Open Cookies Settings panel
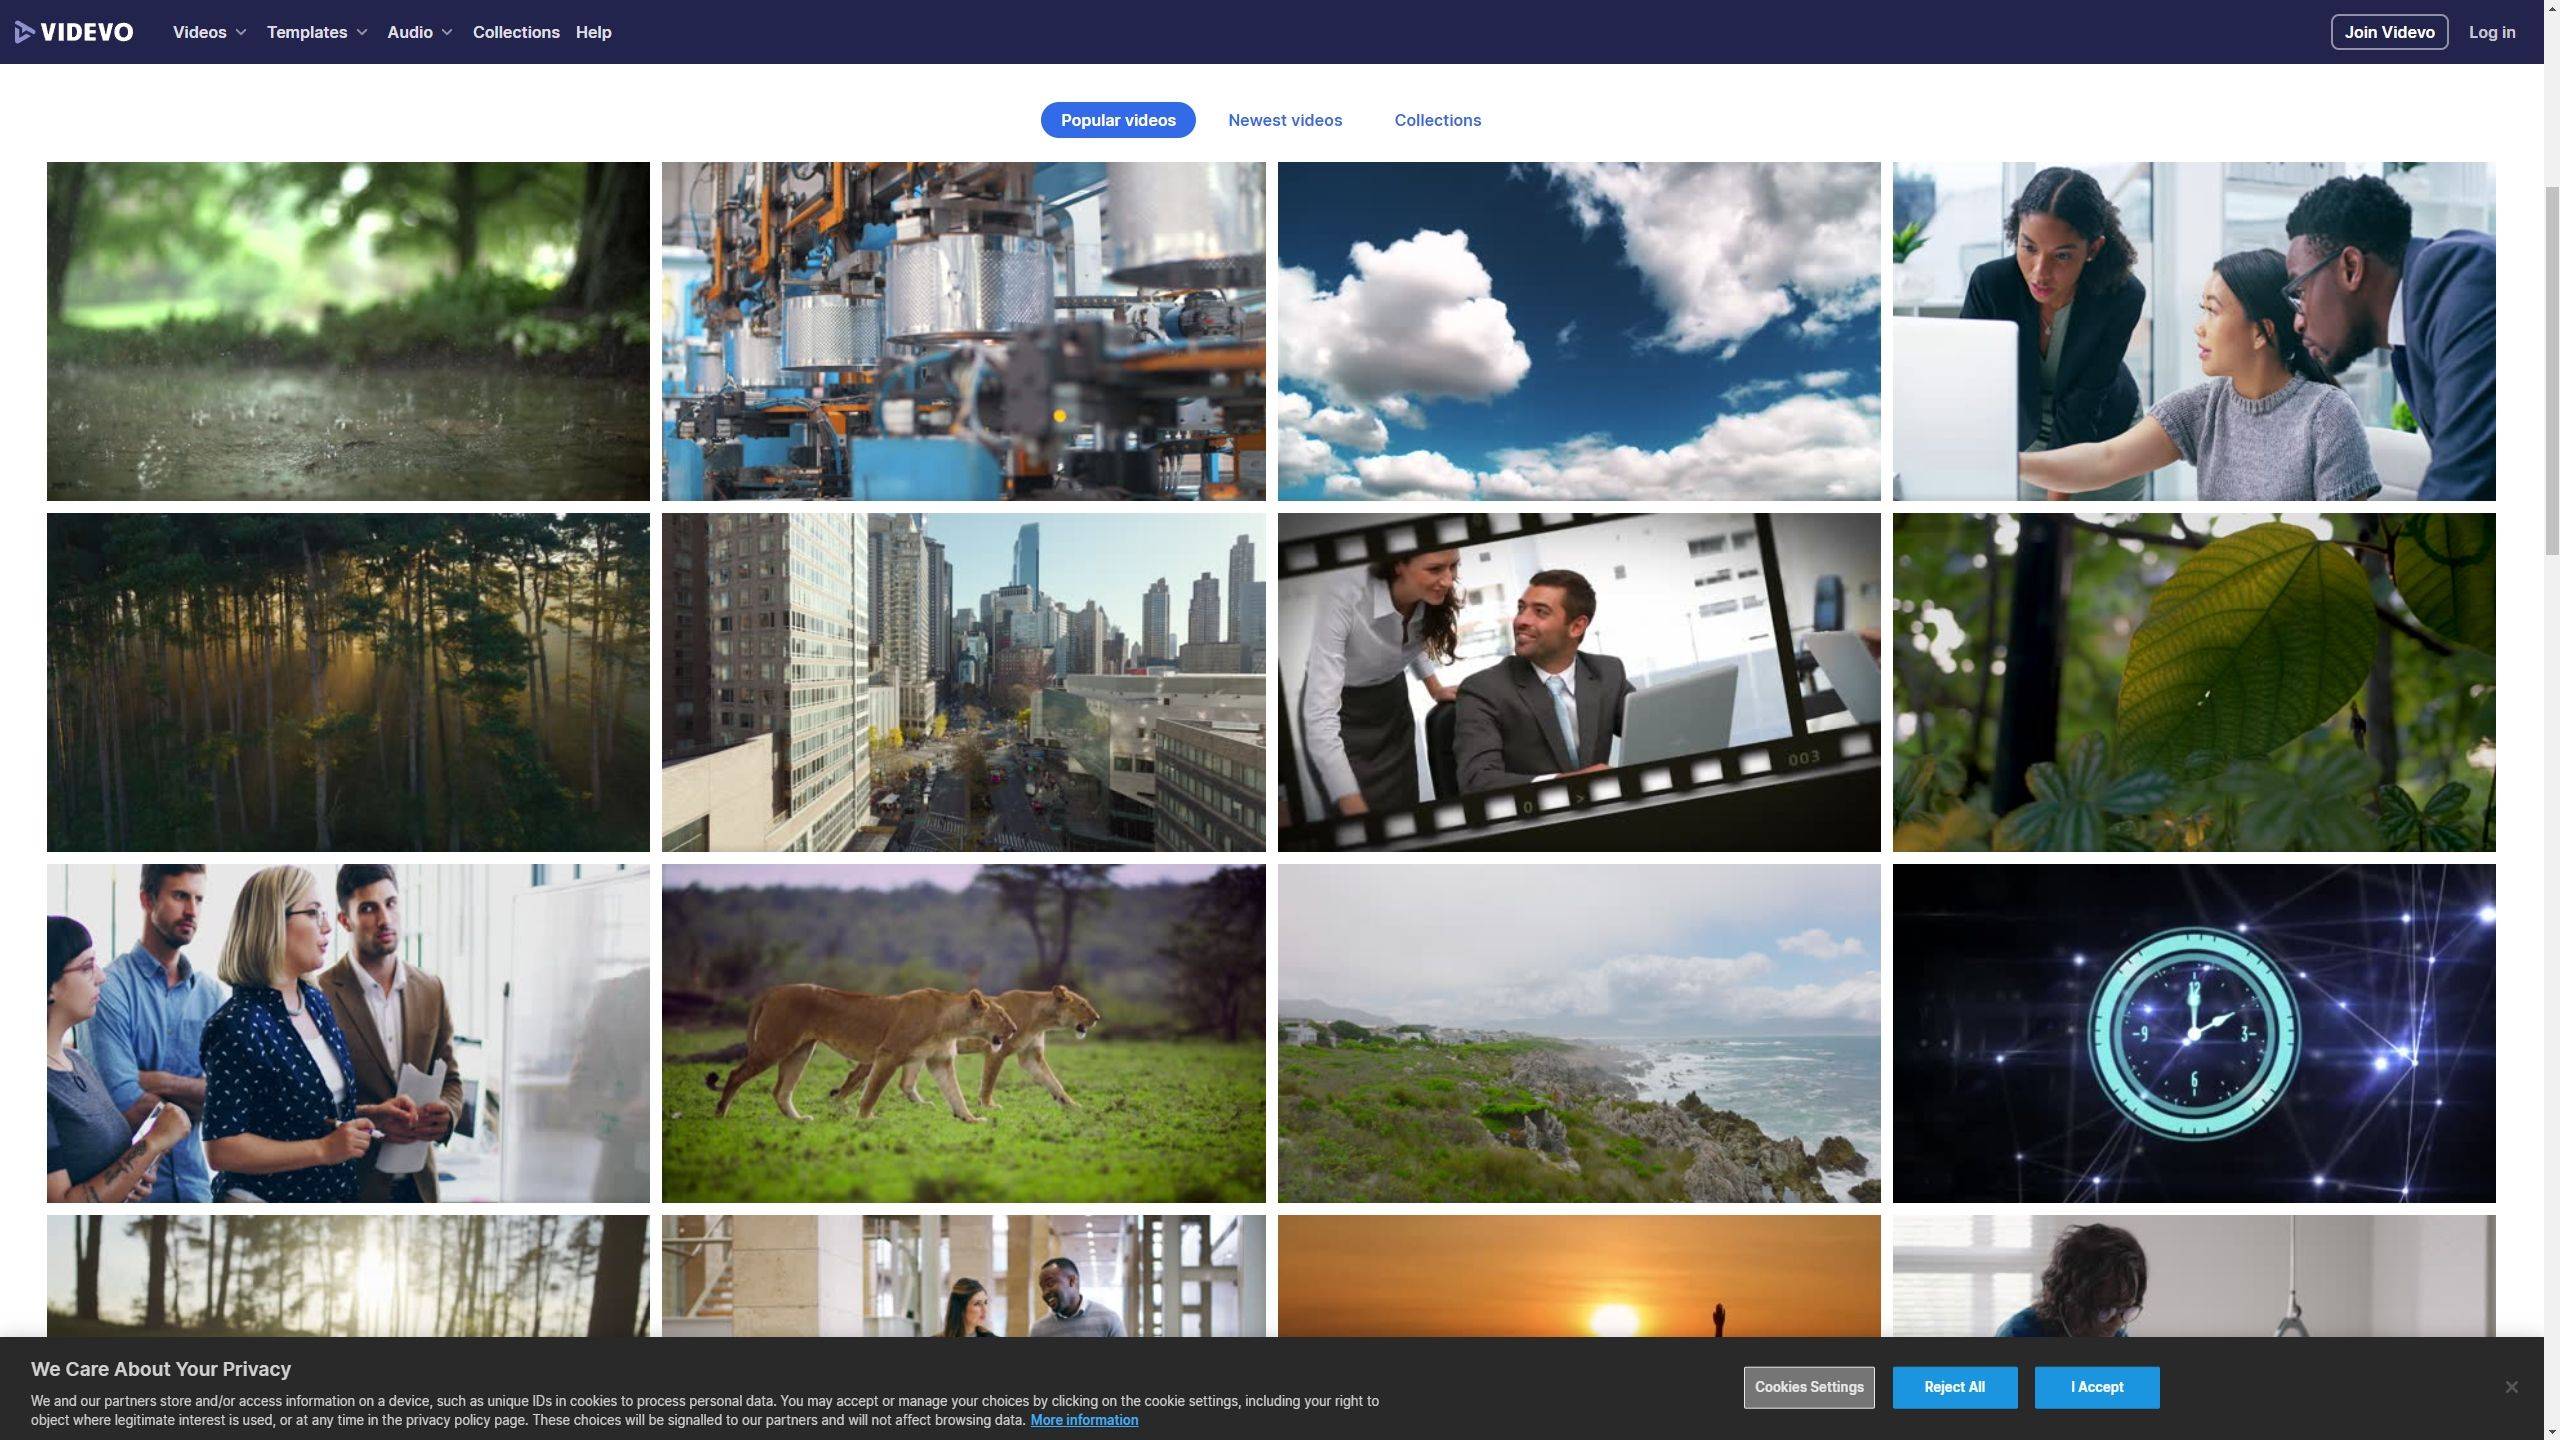The image size is (2560, 1440). coord(1807,1387)
